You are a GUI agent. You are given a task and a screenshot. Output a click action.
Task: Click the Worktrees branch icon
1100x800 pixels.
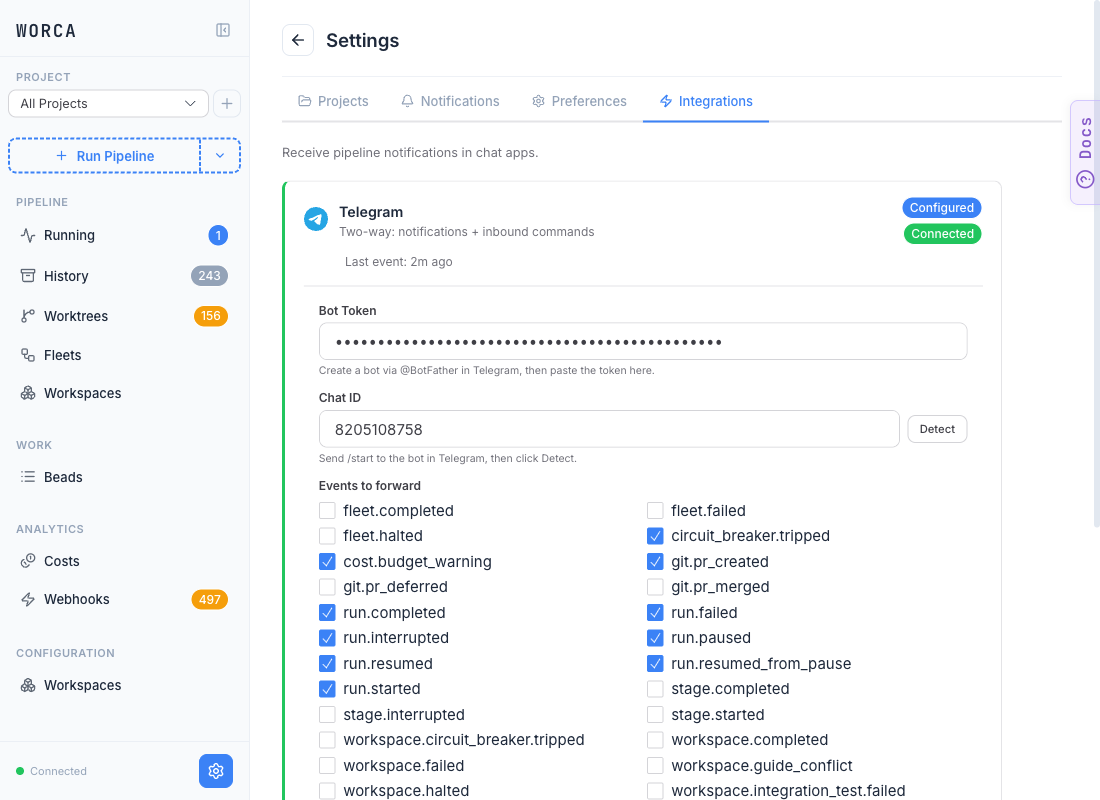tap(28, 316)
